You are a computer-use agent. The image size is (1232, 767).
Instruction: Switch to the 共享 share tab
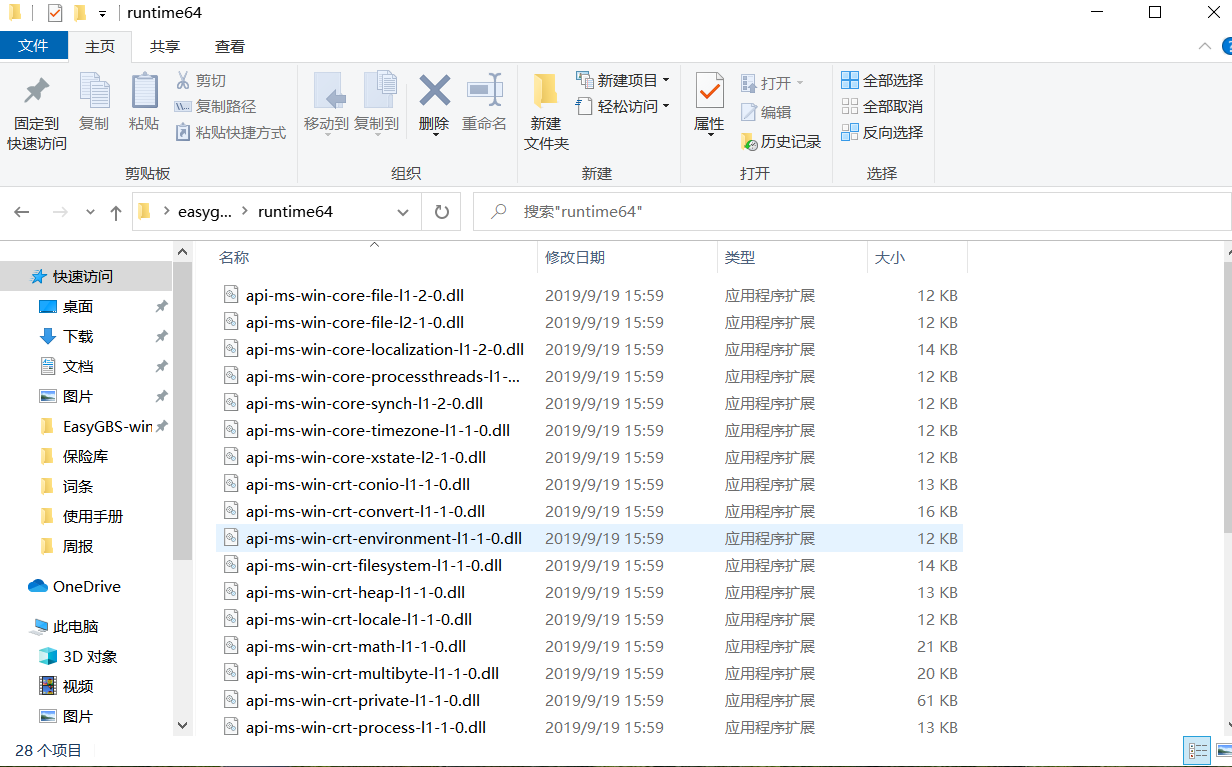point(165,46)
